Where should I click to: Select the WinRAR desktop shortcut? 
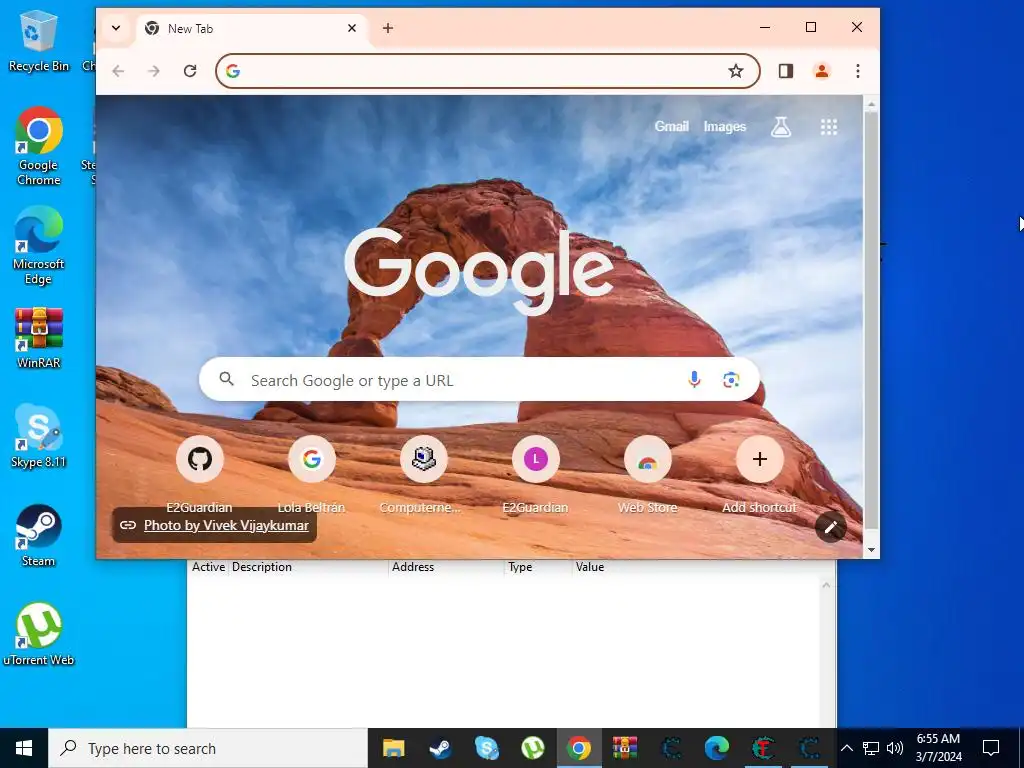(x=39, y=337)
